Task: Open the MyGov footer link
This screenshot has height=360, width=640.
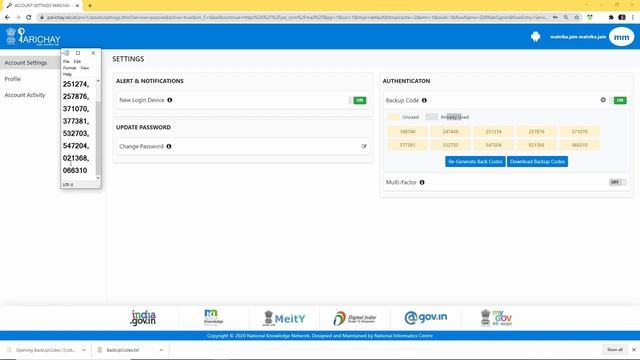Action: 496,318
